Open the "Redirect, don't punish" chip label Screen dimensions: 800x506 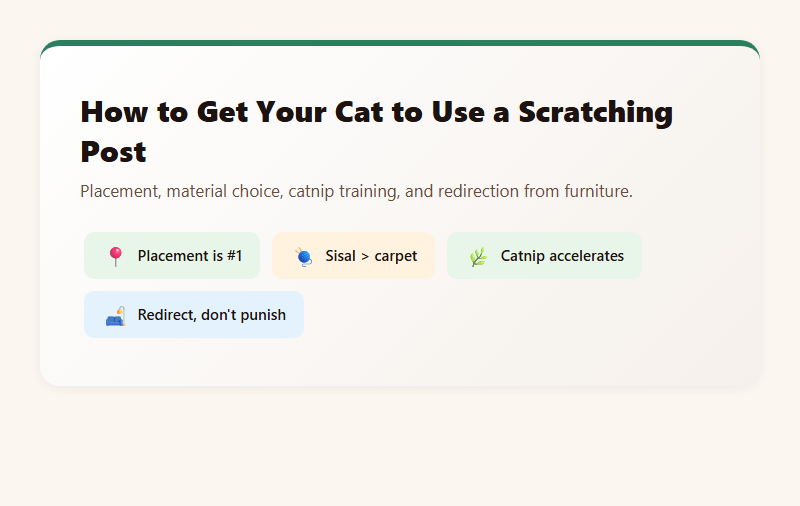coord(212,315)
